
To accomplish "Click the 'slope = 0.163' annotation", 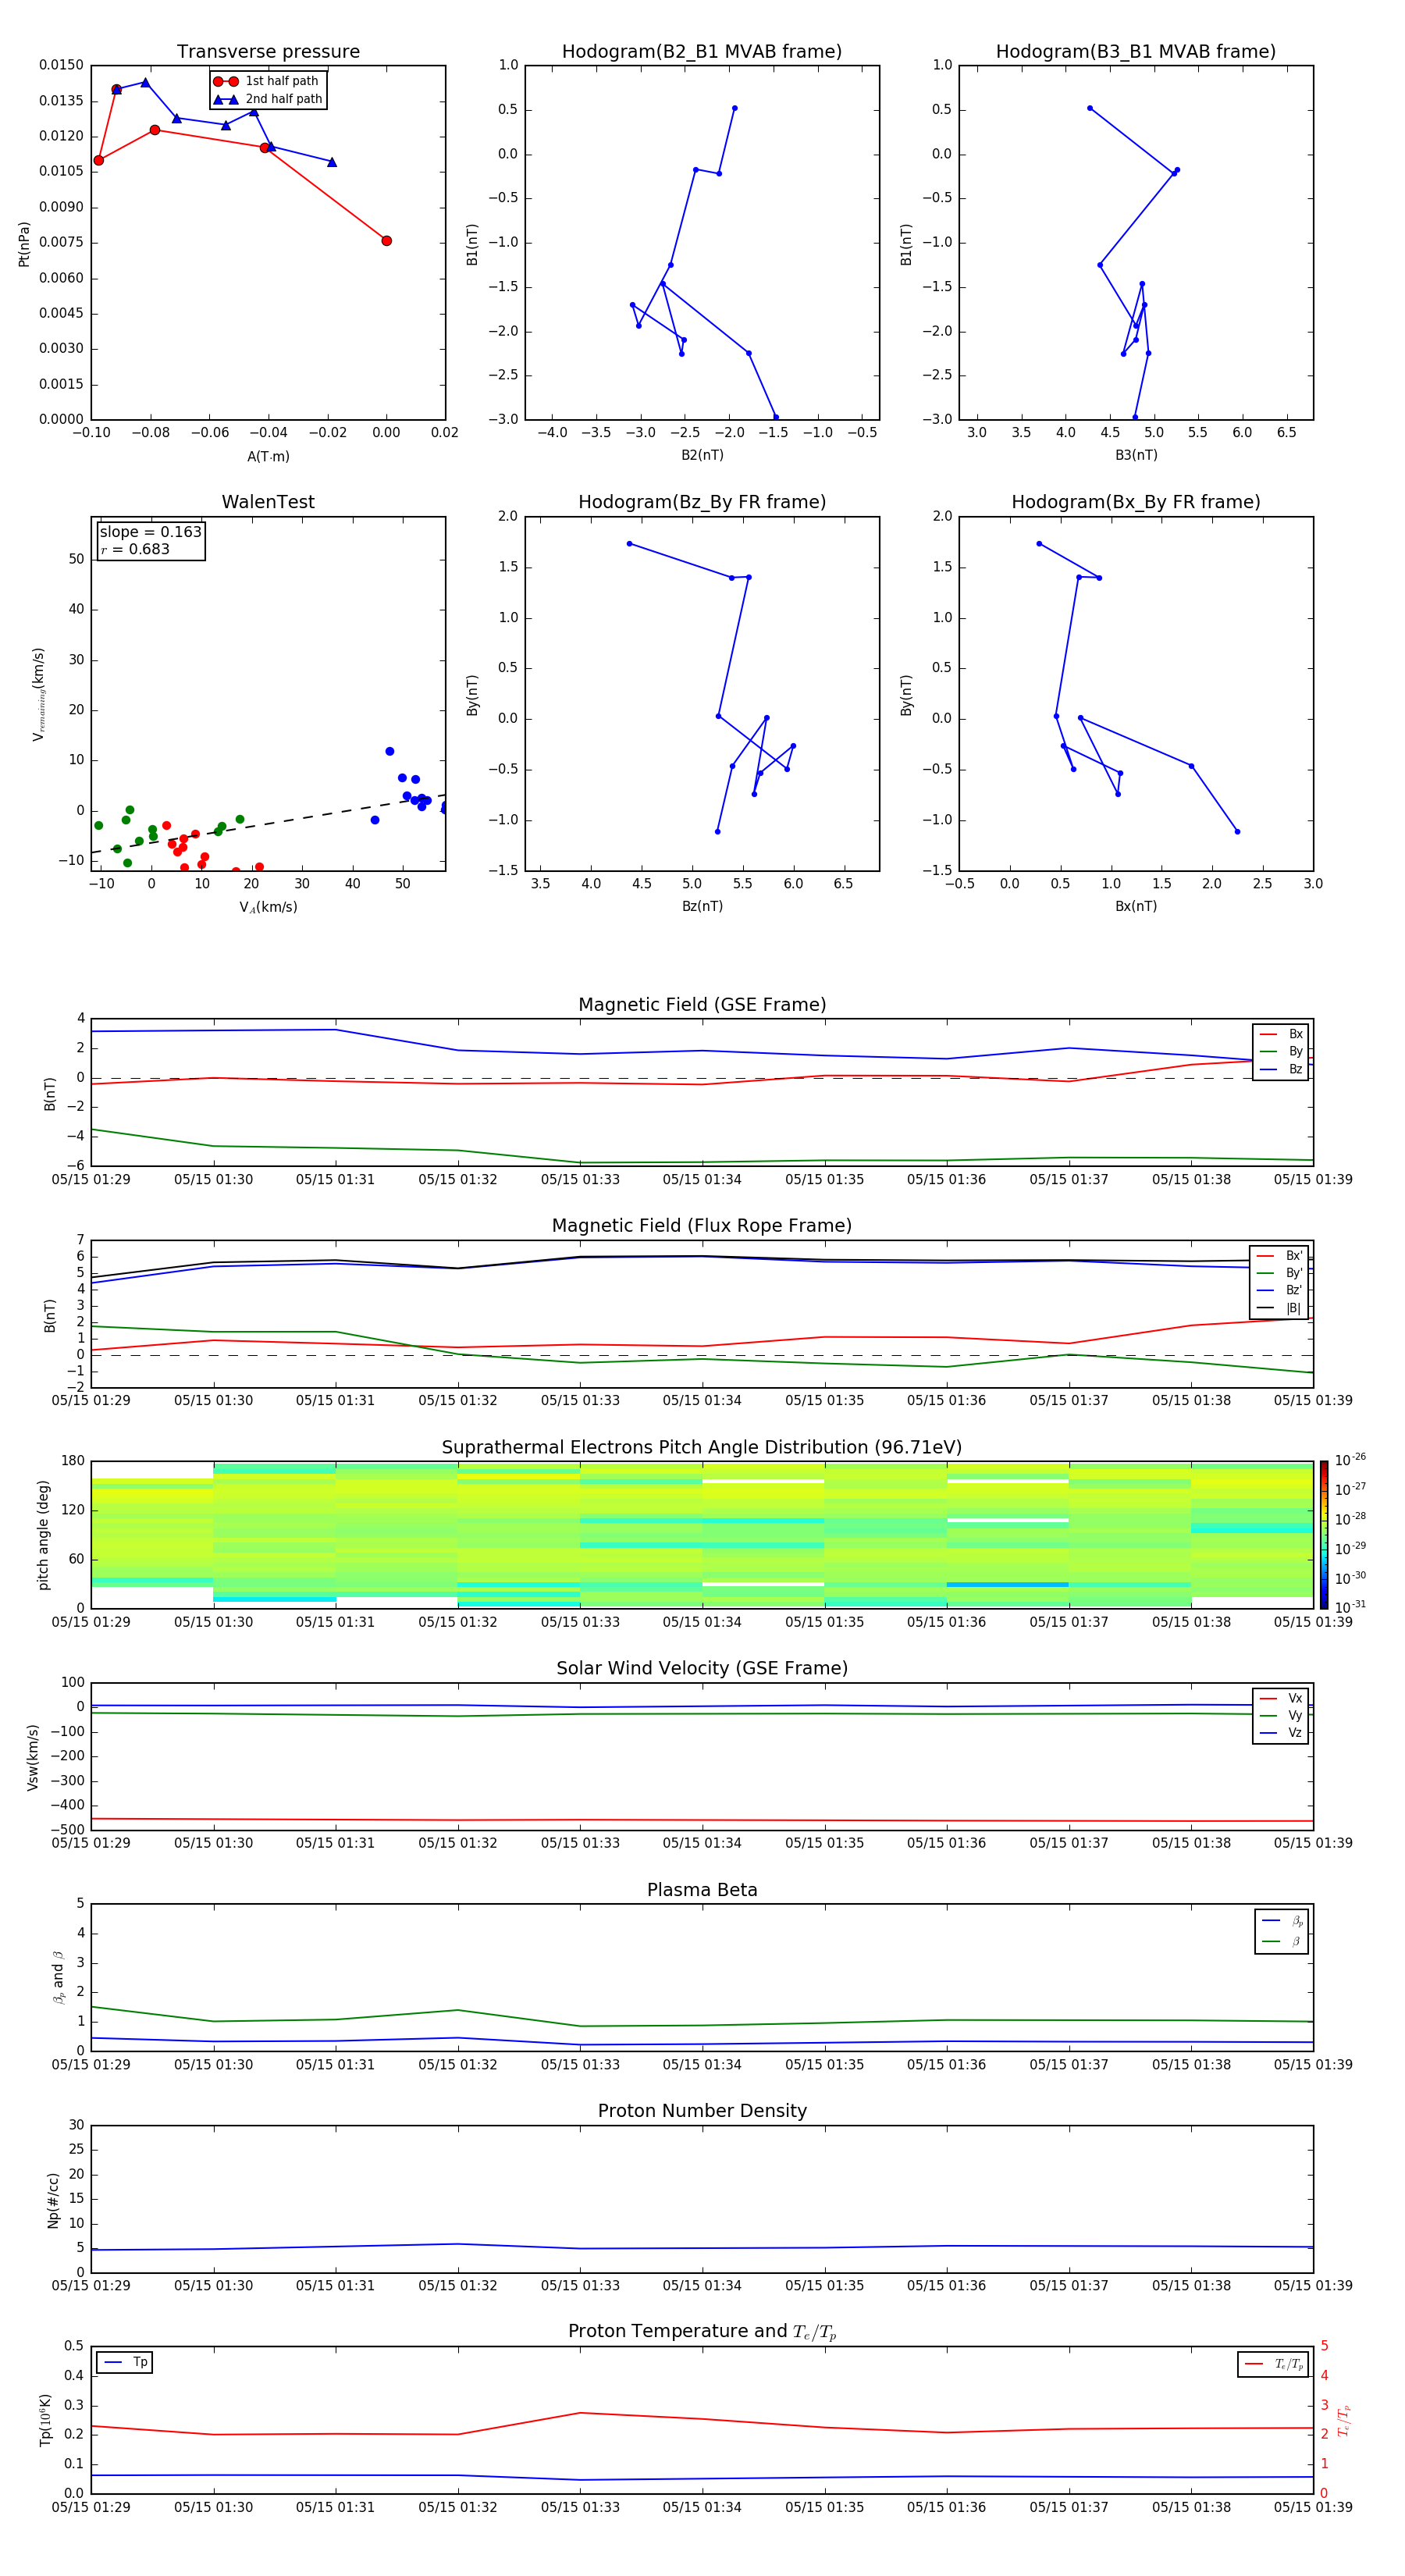I will (150, 532).
